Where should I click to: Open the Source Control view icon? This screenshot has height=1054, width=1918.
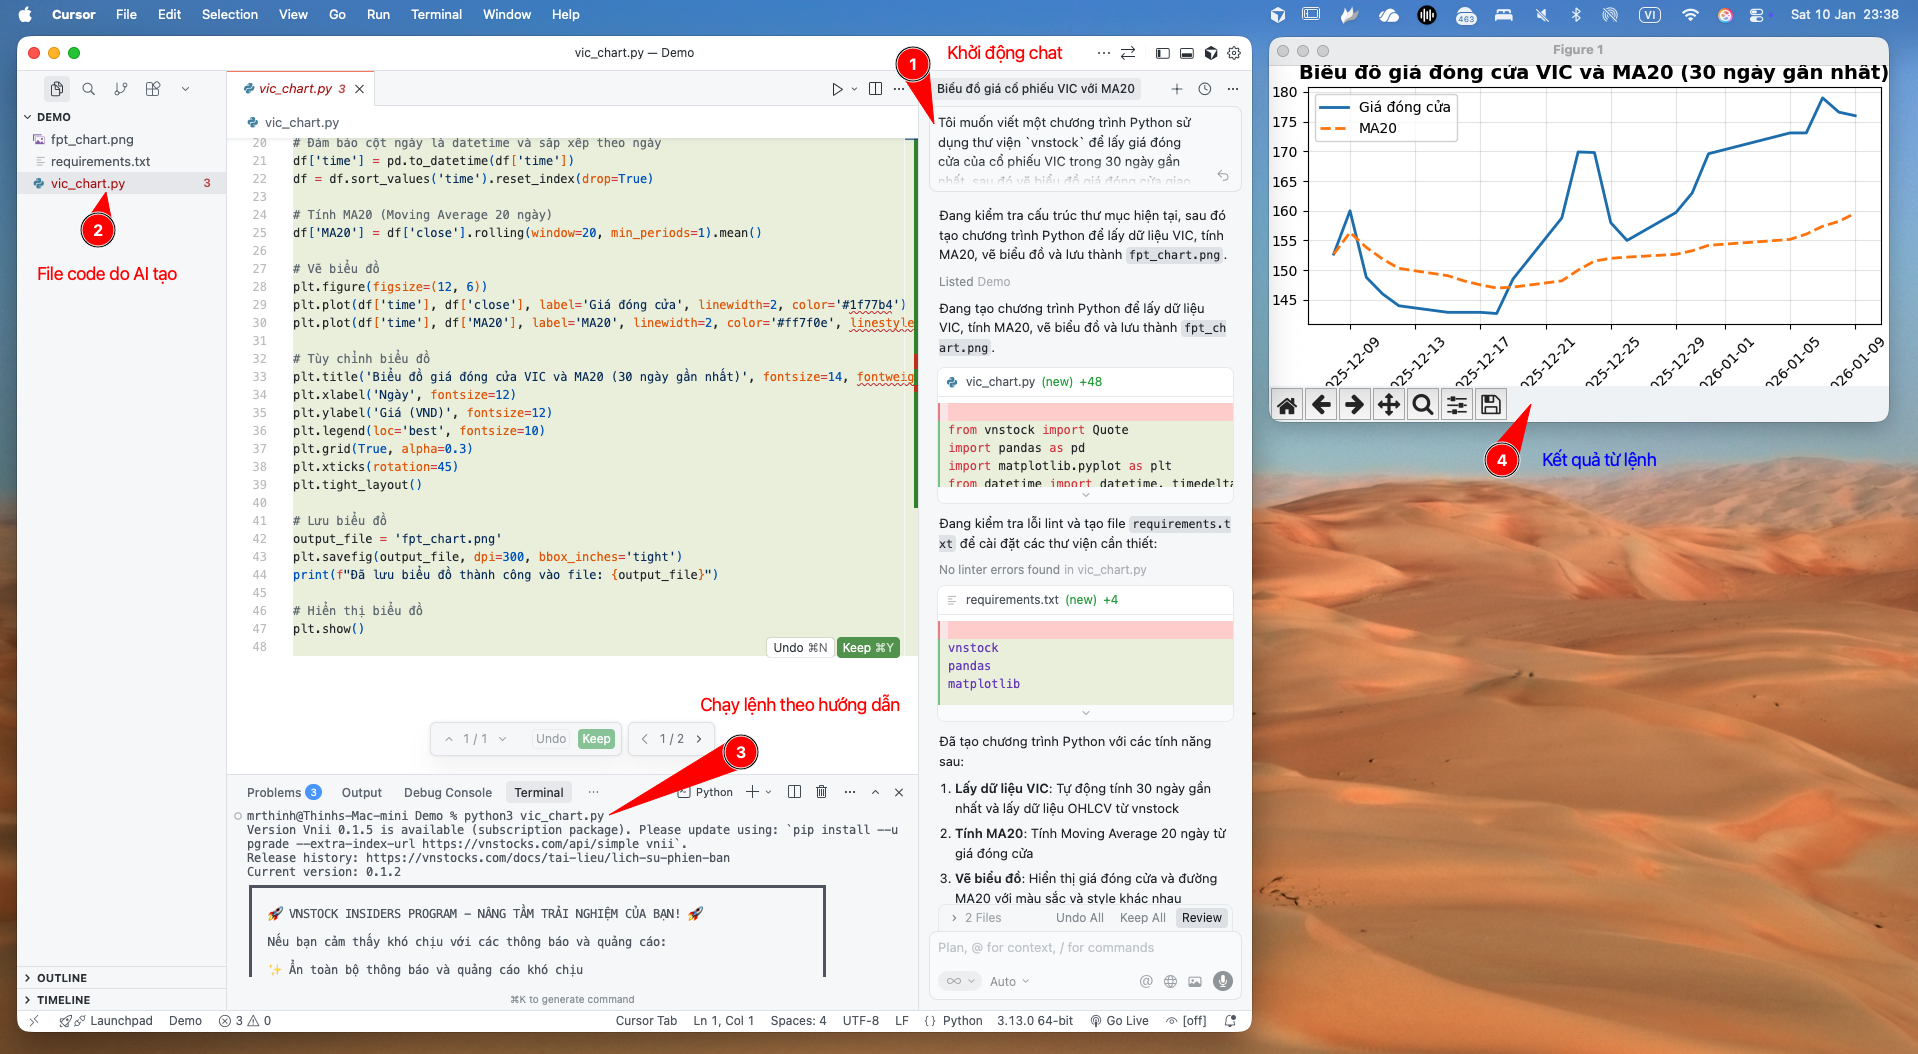121,89
